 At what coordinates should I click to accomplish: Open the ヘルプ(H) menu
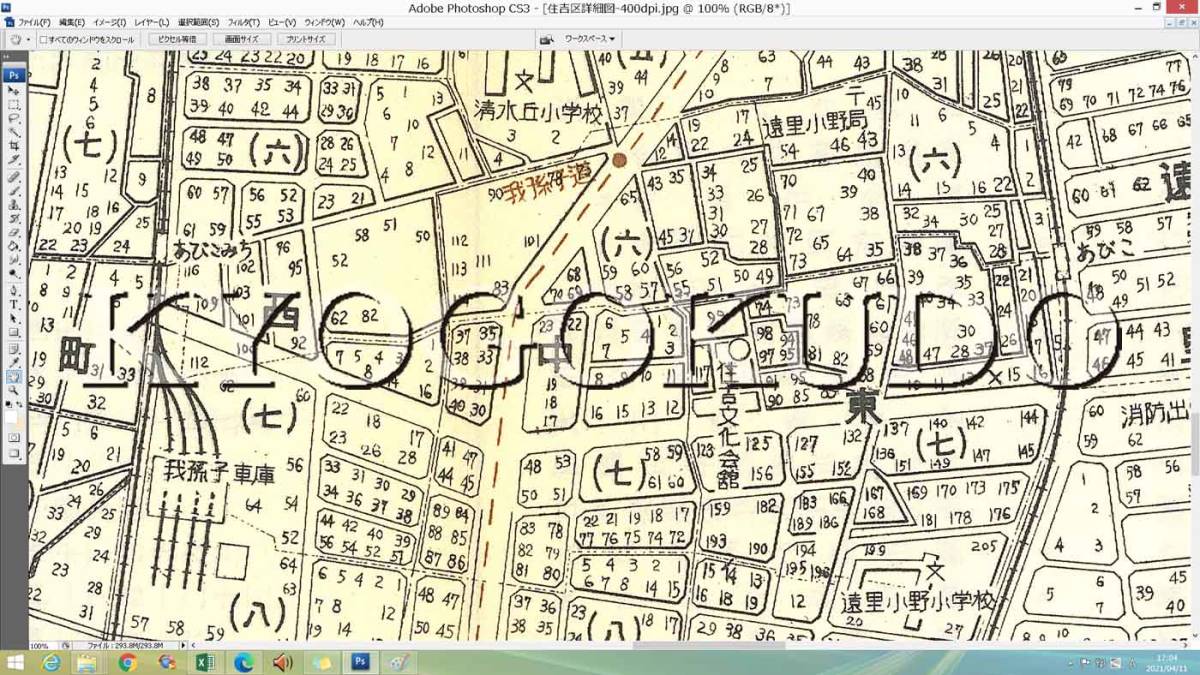[368, 22]
